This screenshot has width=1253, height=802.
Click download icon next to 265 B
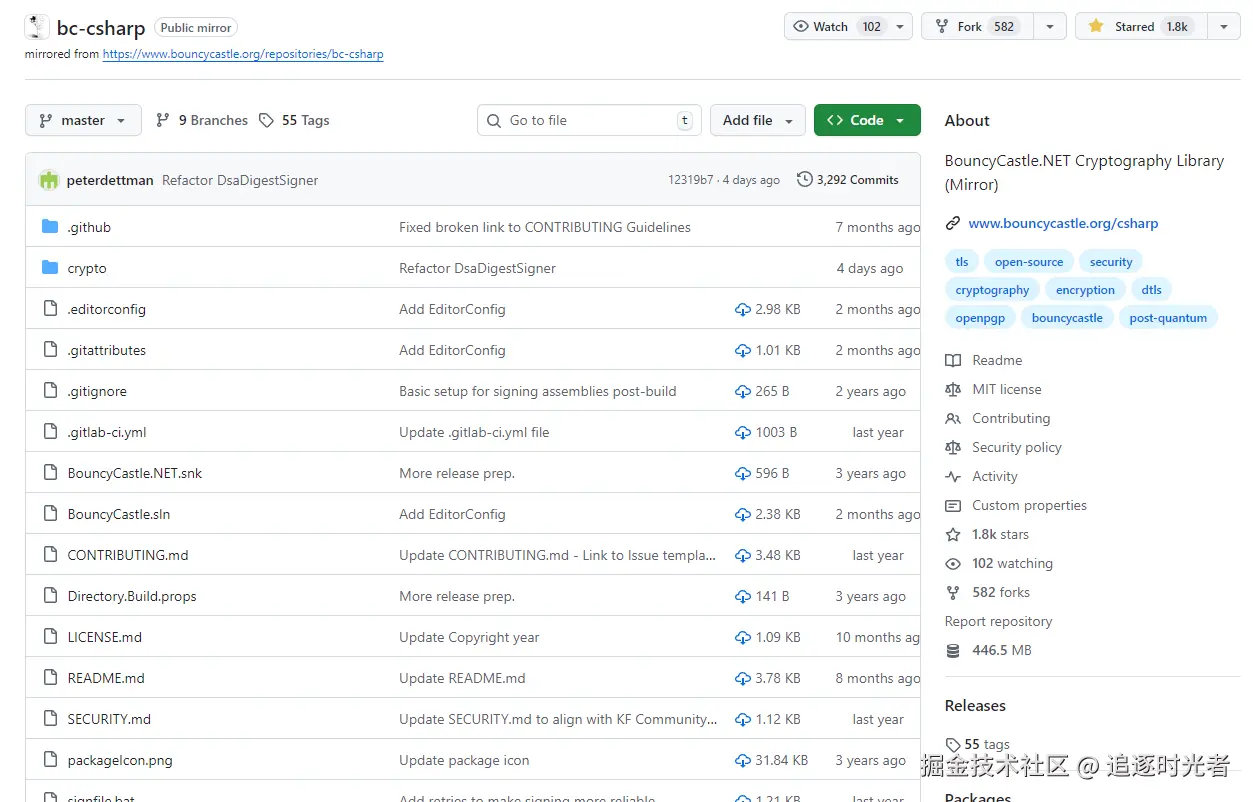(x=743, y=392)
